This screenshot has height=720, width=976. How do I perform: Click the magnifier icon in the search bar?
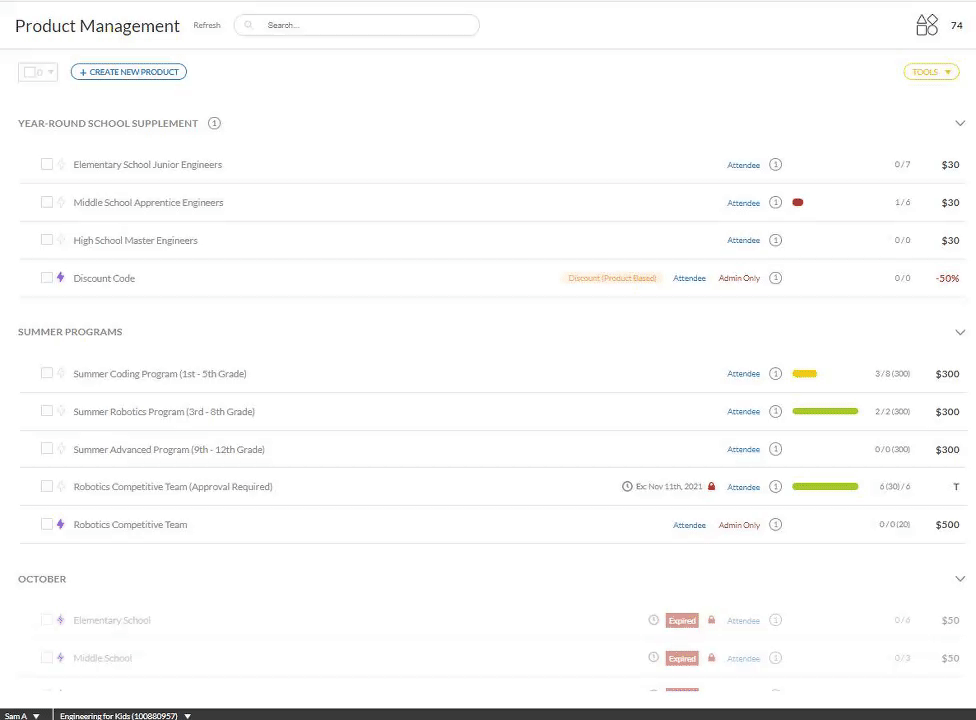[x=249, y=25]
